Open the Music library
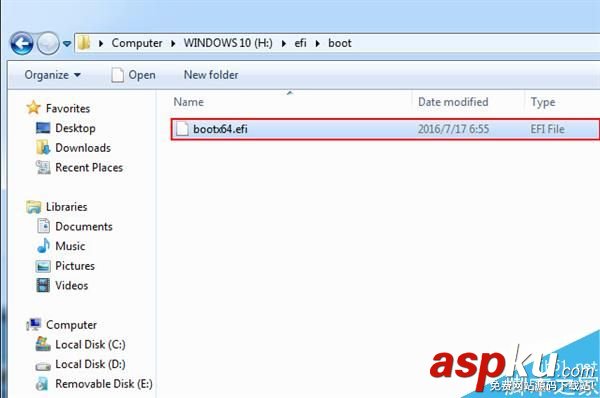The width and height of the screenshot is (600, 398). tap(70, 246)
